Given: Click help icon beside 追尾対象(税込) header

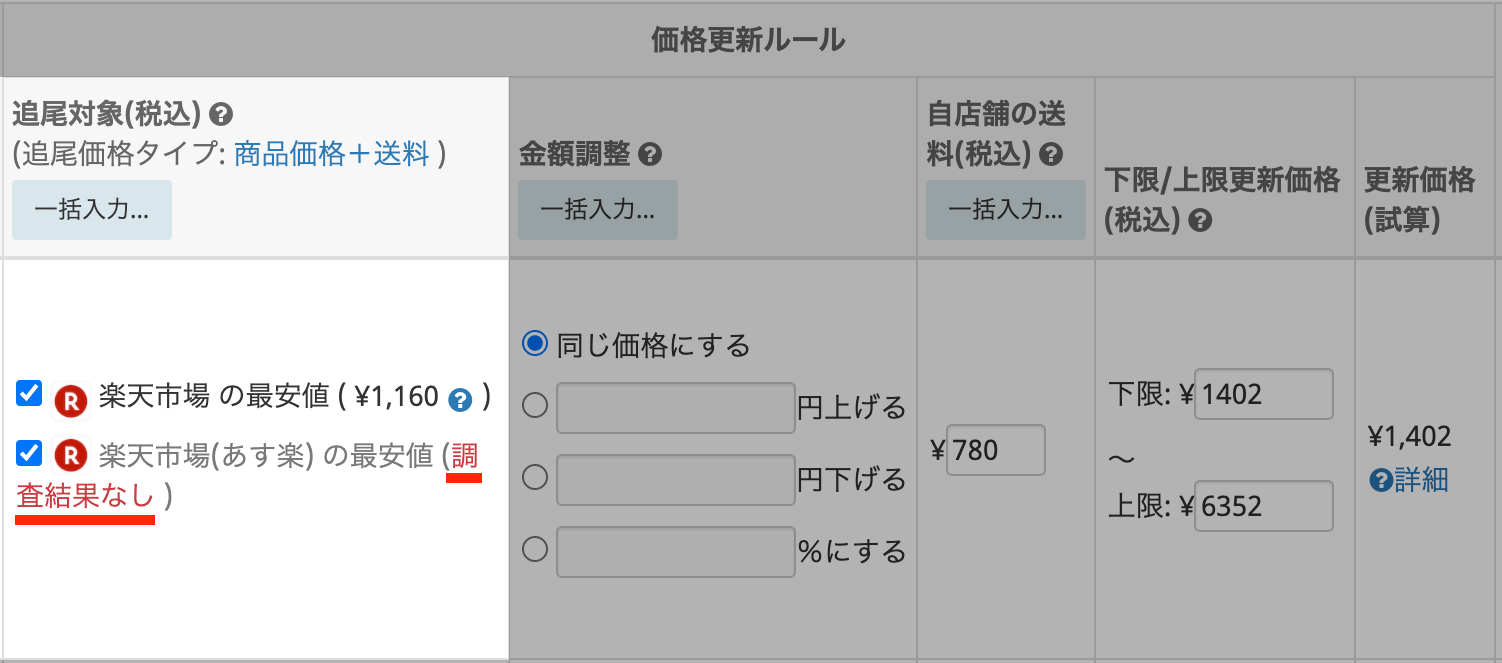Looking at the screenshot, I should pos(222,115).
